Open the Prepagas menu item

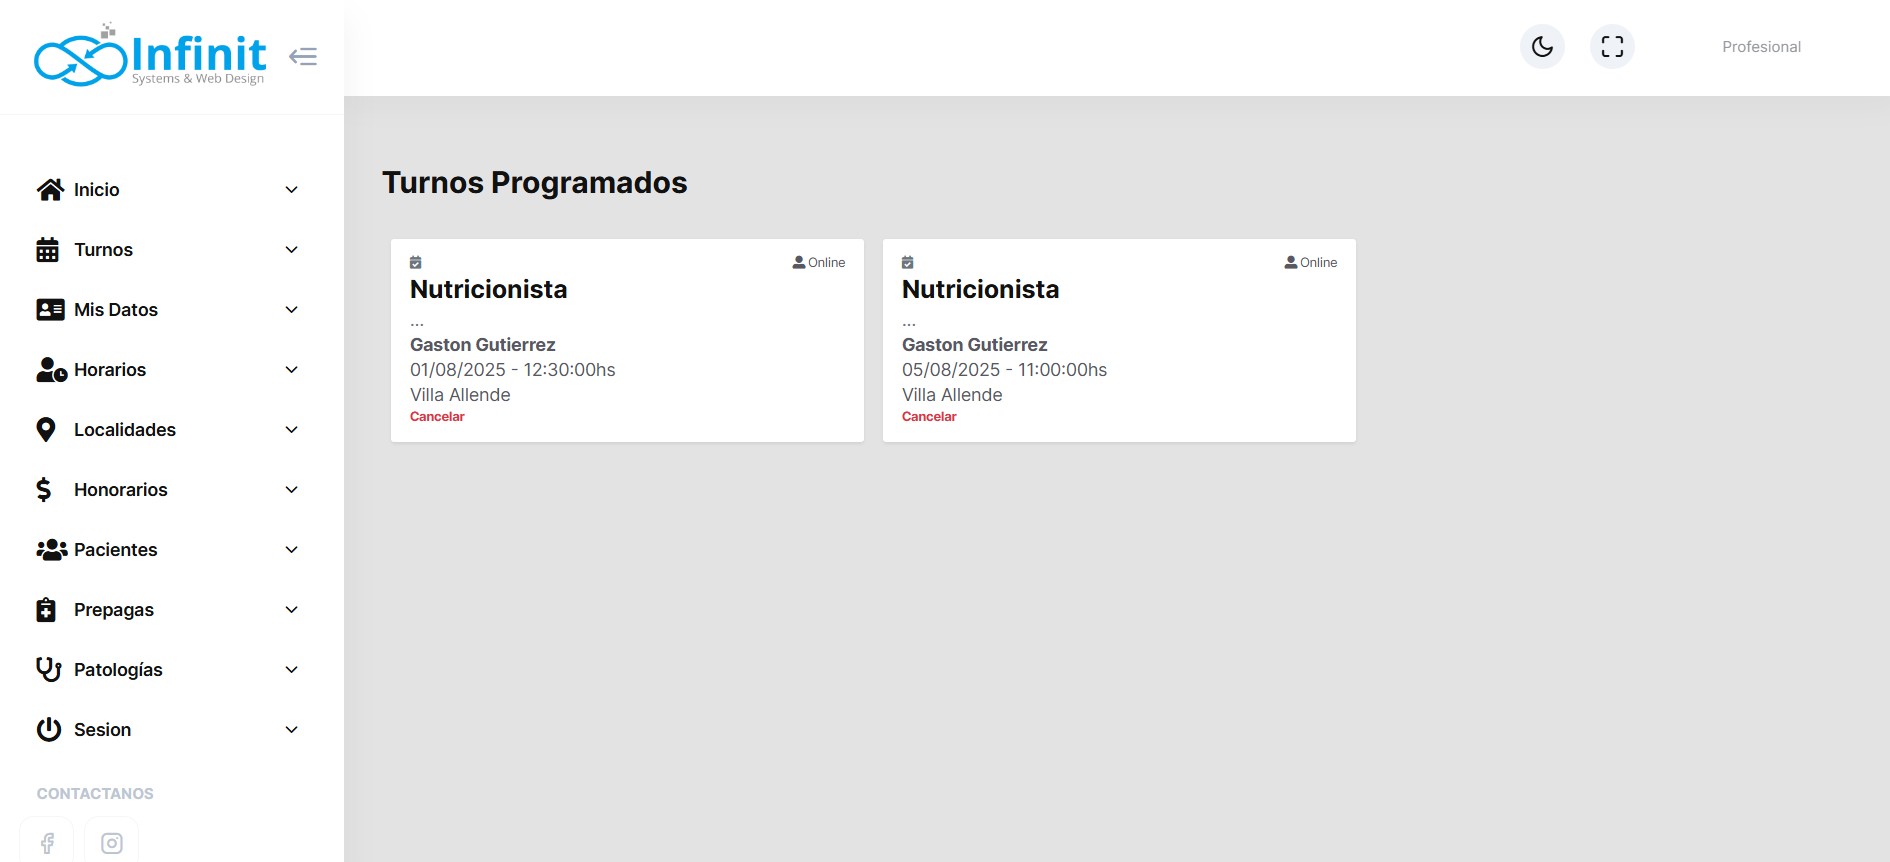[114, 610]
